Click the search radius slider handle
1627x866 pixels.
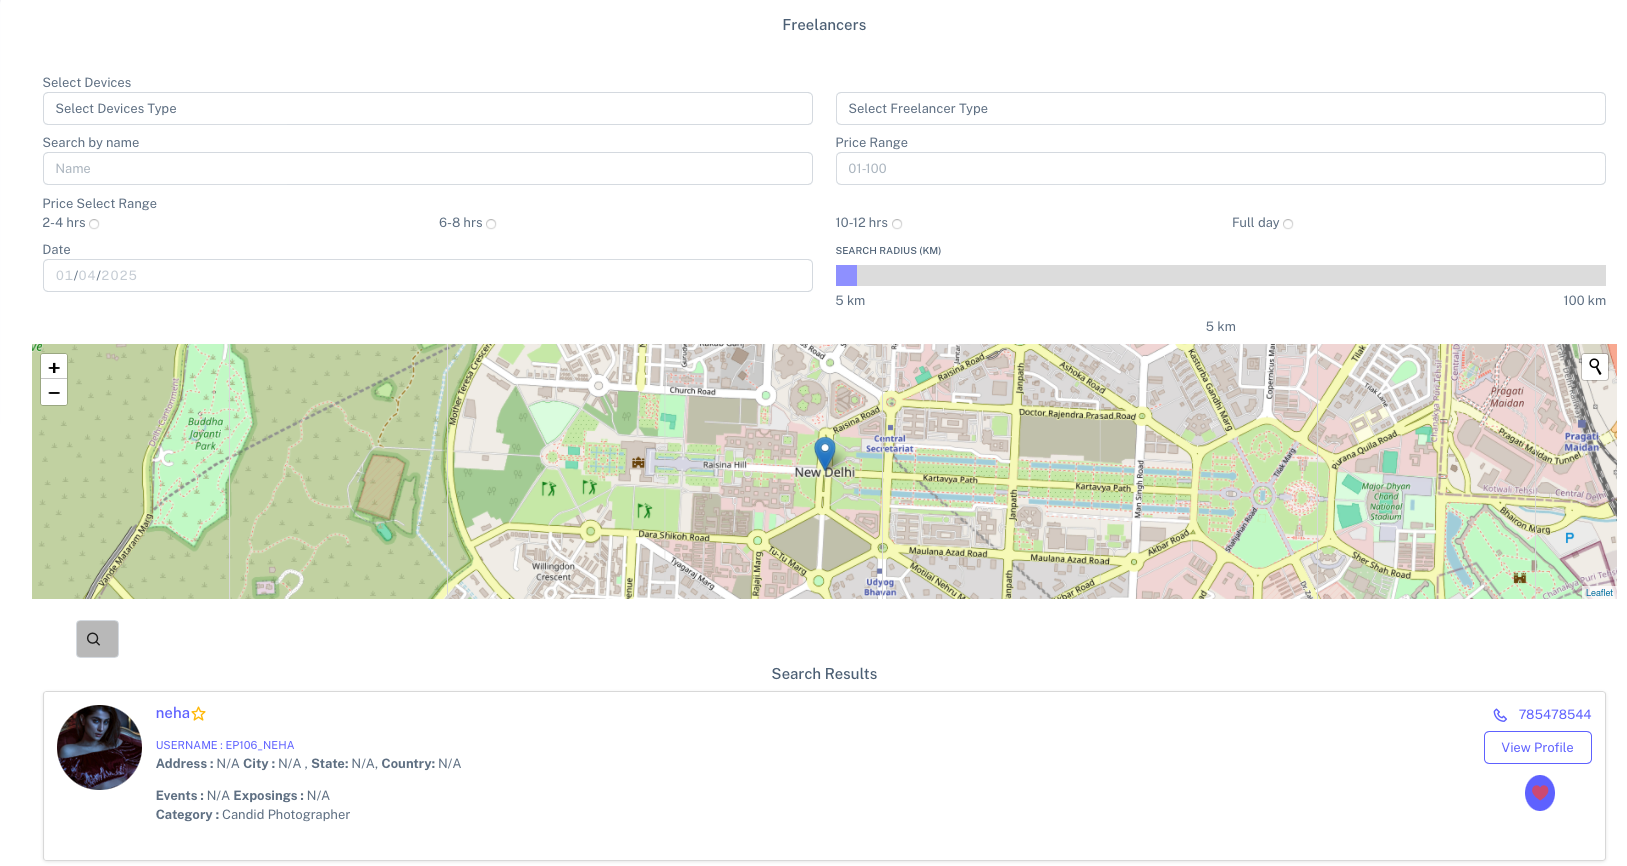(x=846, y=276)
